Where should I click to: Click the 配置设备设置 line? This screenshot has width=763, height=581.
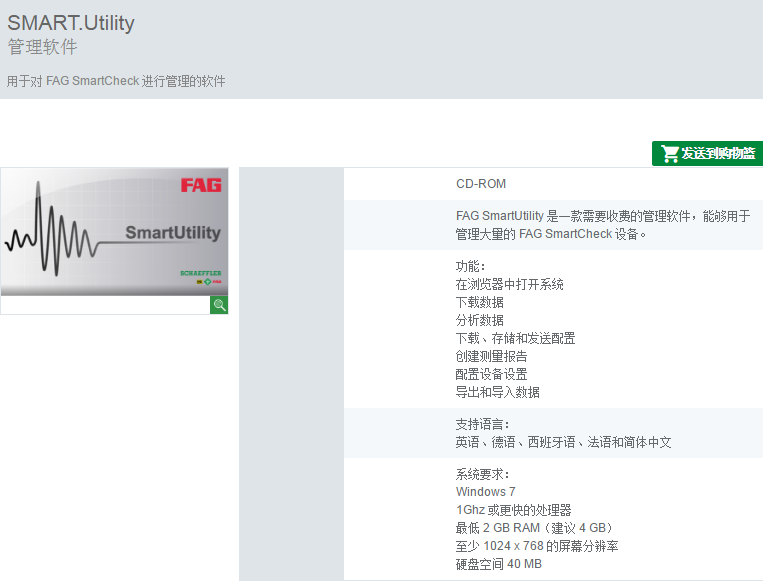pos(491,374)
